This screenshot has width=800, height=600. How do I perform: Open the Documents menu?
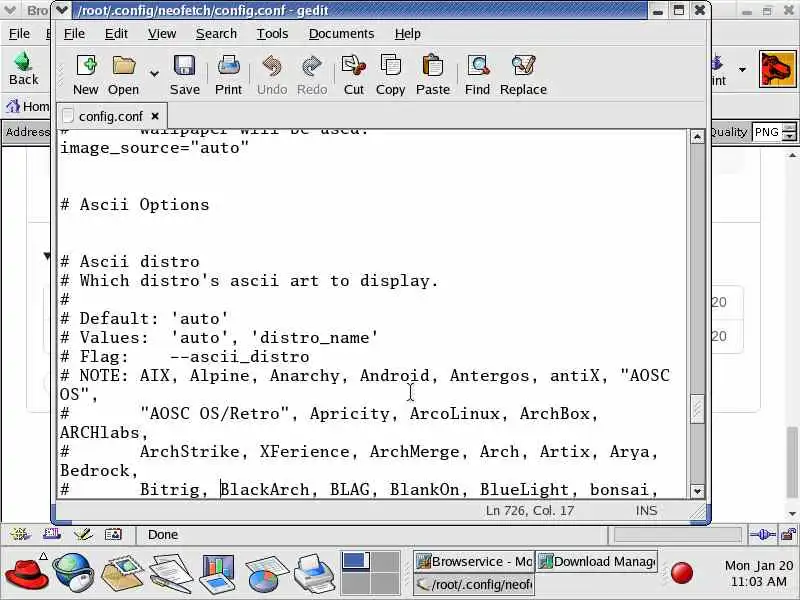tap(341, 34)
